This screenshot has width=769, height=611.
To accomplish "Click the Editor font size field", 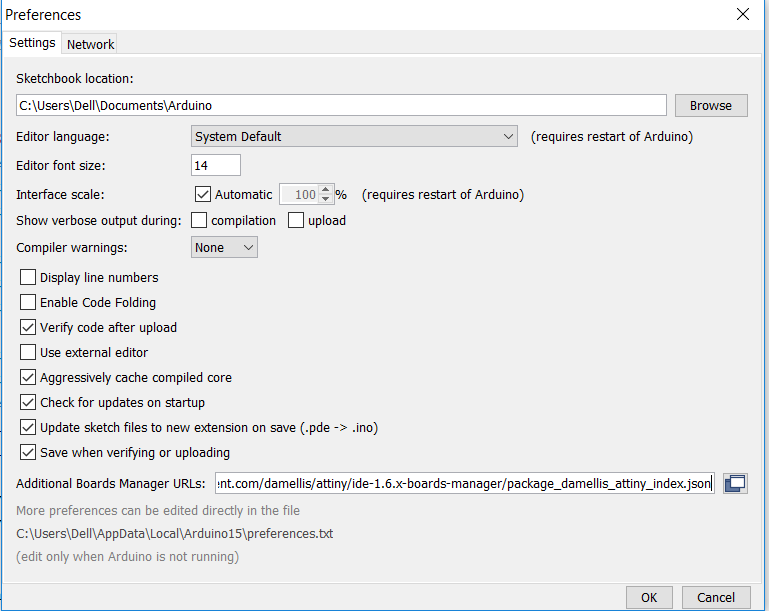I will click(x=216, y=165).
